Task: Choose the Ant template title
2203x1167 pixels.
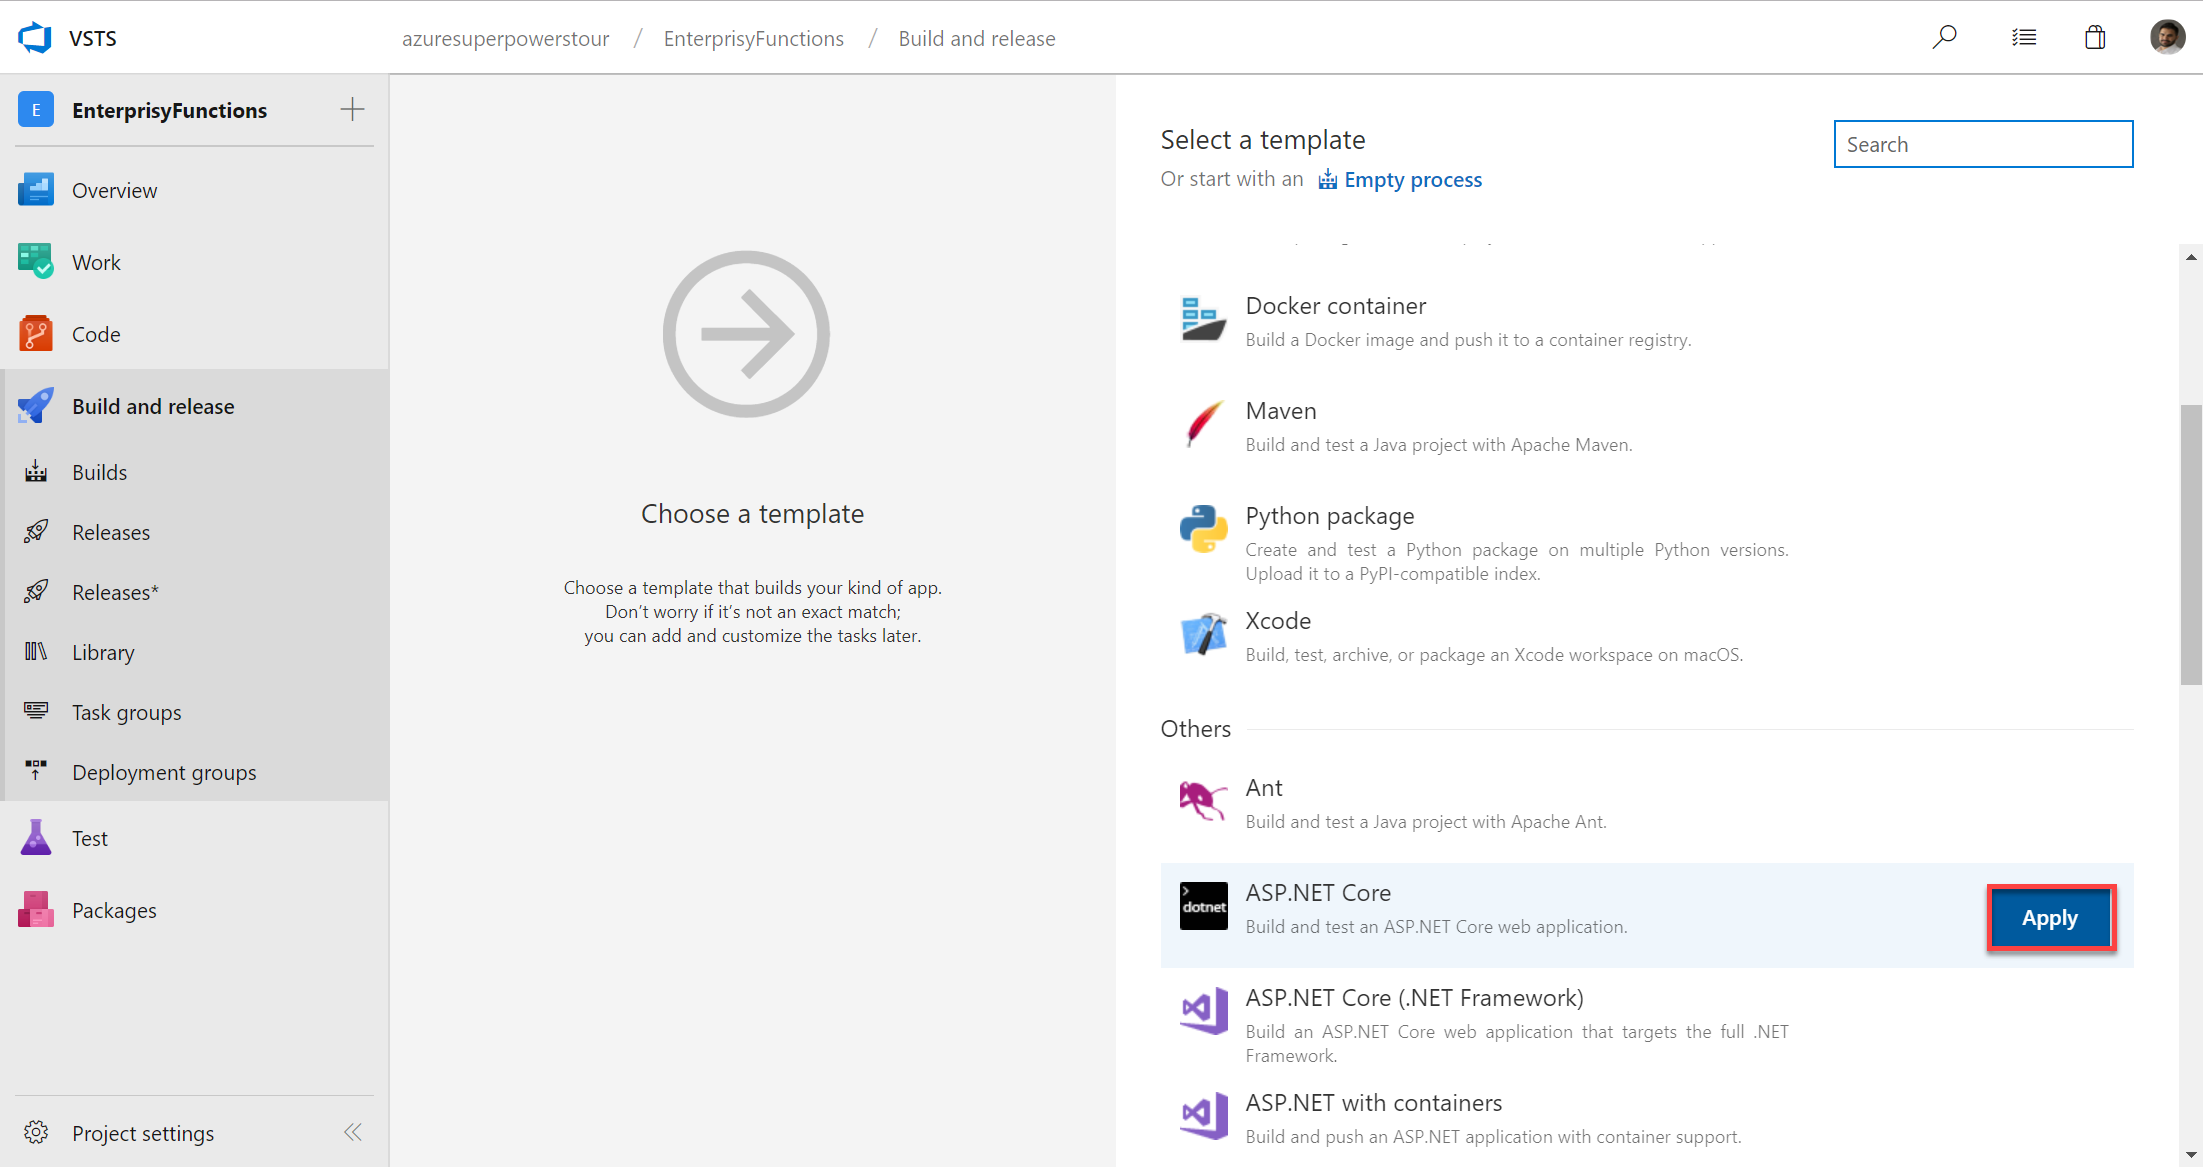Action: coord(1264,787)
